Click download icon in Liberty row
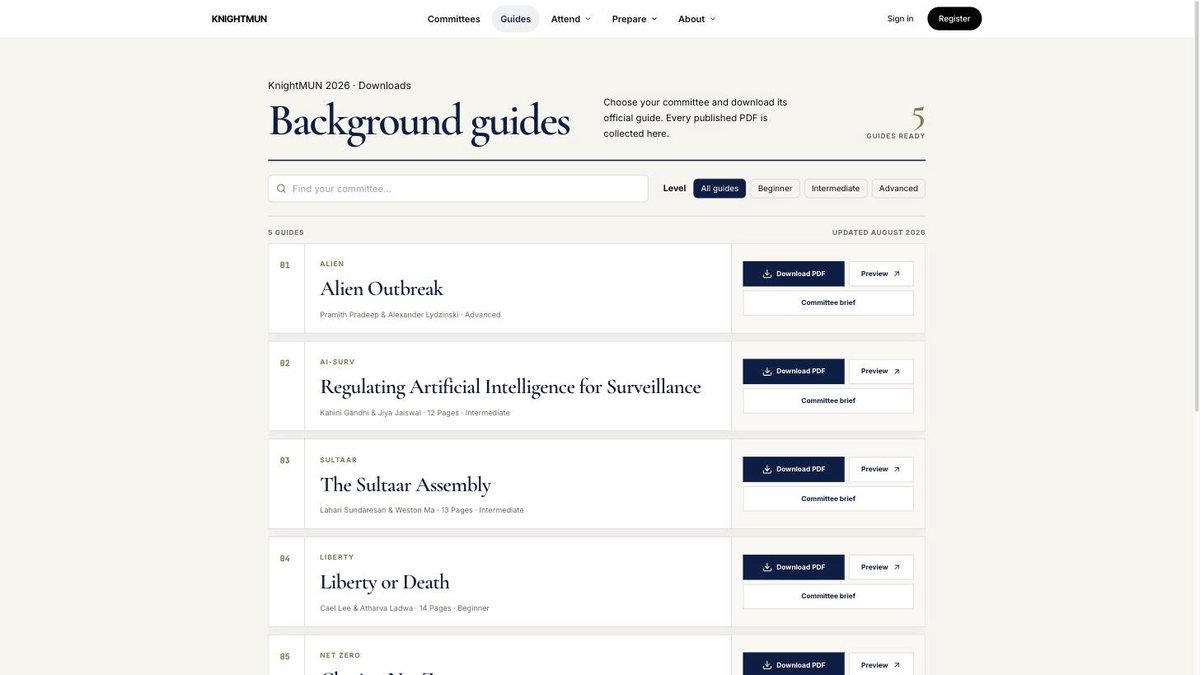1200x675 pixels. pyautogui.click(x=767, y=567)
